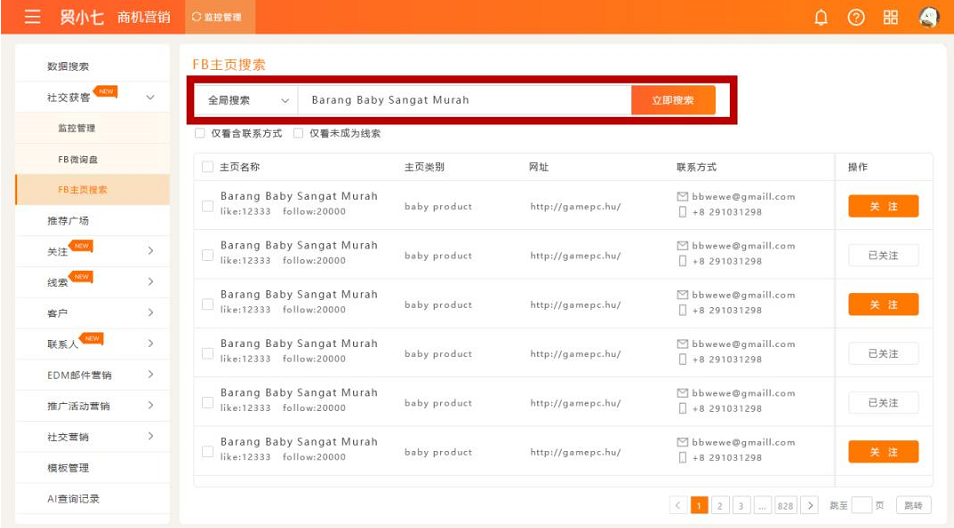Click first row page name Barang Baby Sangat Murah
Image resolution: width=954 pixels, height=528 pixels.
point(299,196)
